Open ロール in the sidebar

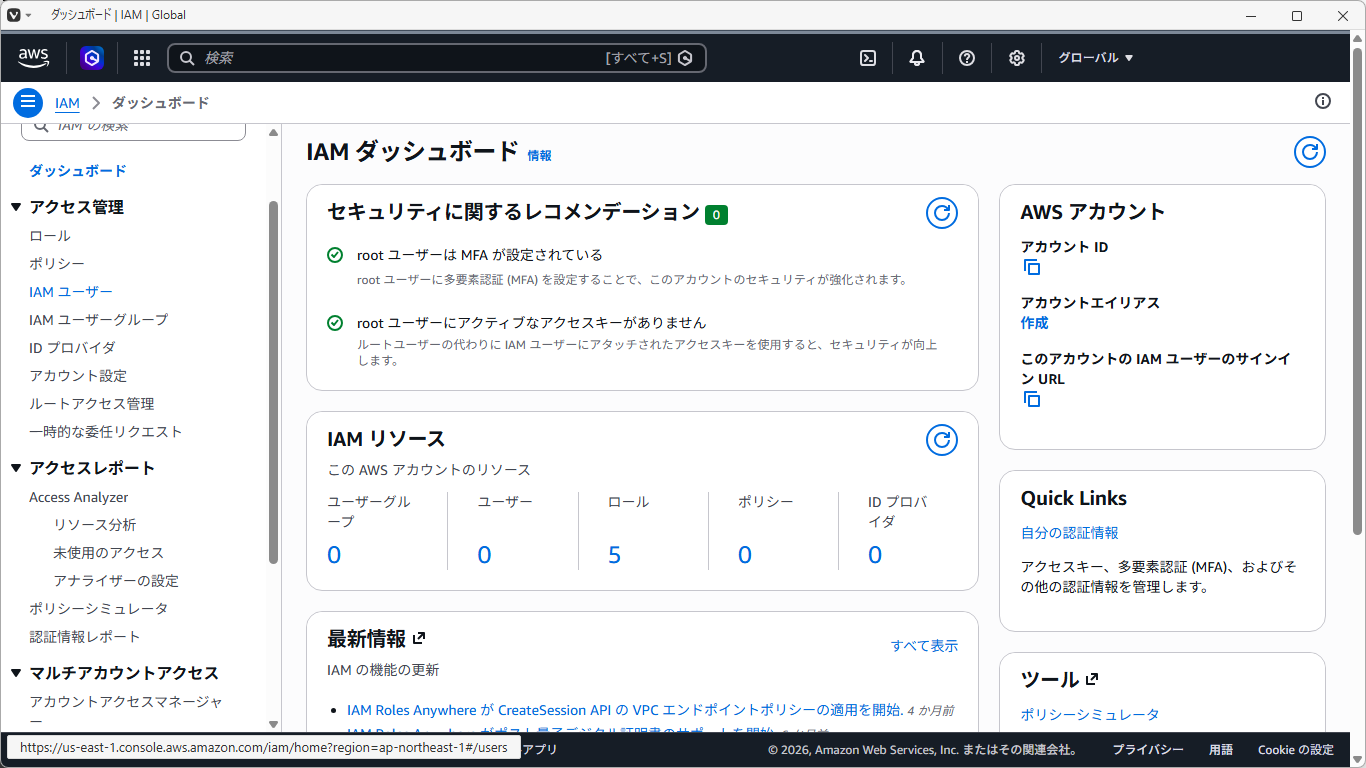[x=50, y=236]
